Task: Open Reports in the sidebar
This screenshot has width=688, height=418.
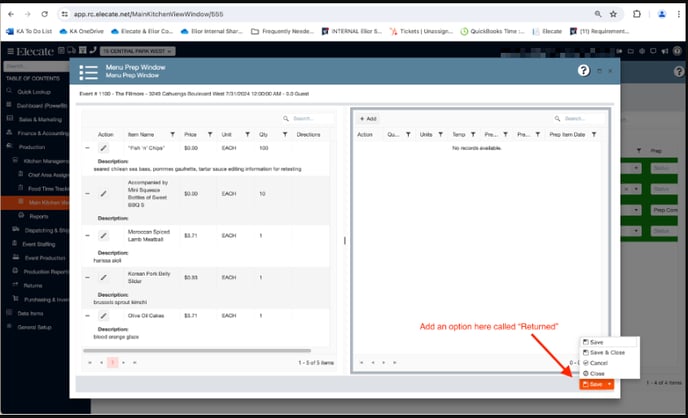Action: click(x=39, y=216)
